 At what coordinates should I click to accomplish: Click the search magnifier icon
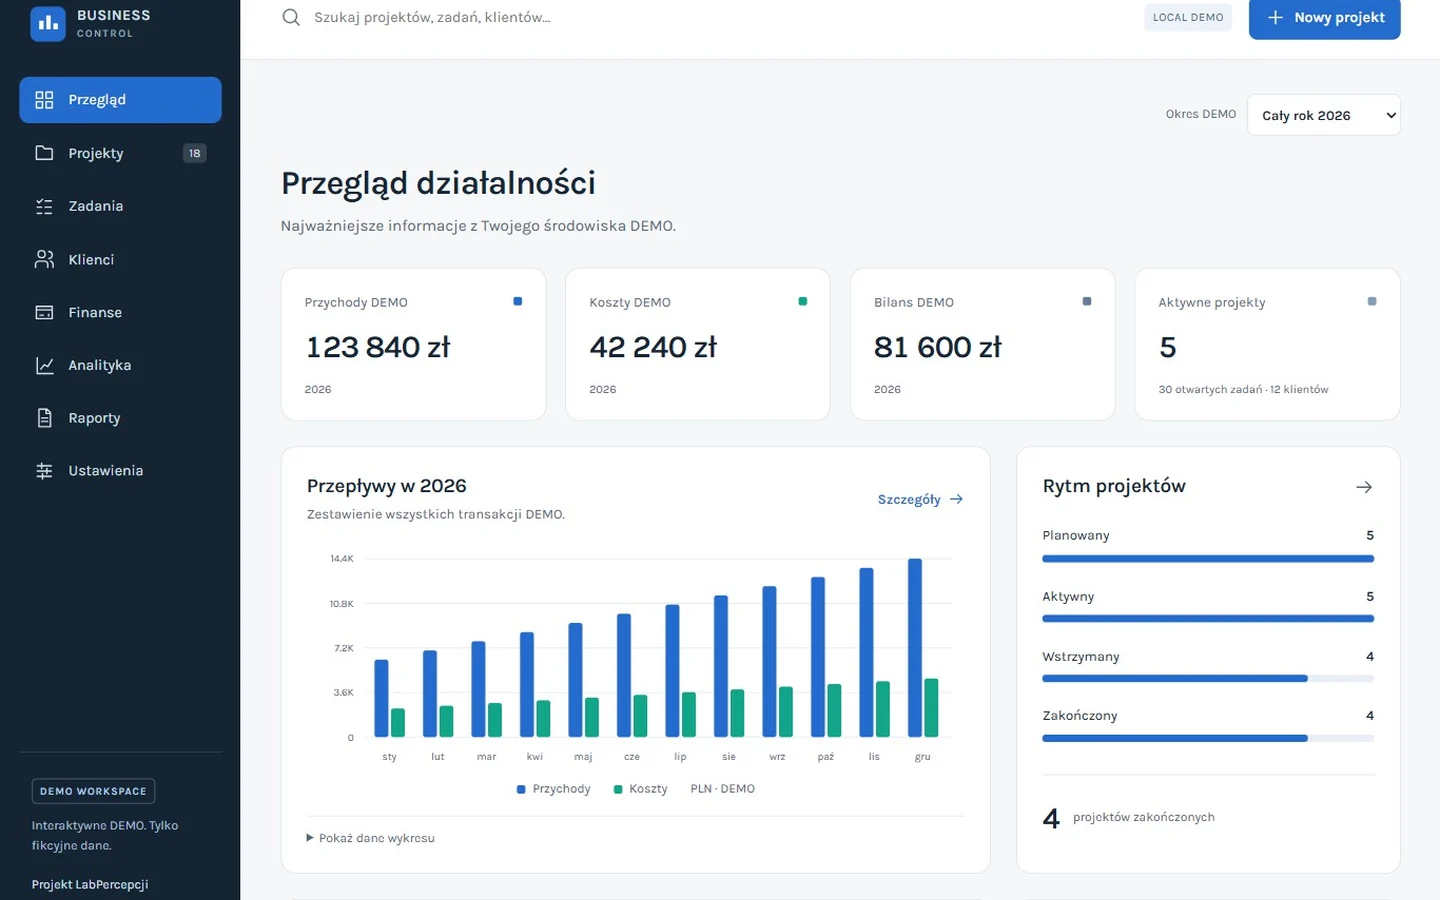click(x=291, y=17)
